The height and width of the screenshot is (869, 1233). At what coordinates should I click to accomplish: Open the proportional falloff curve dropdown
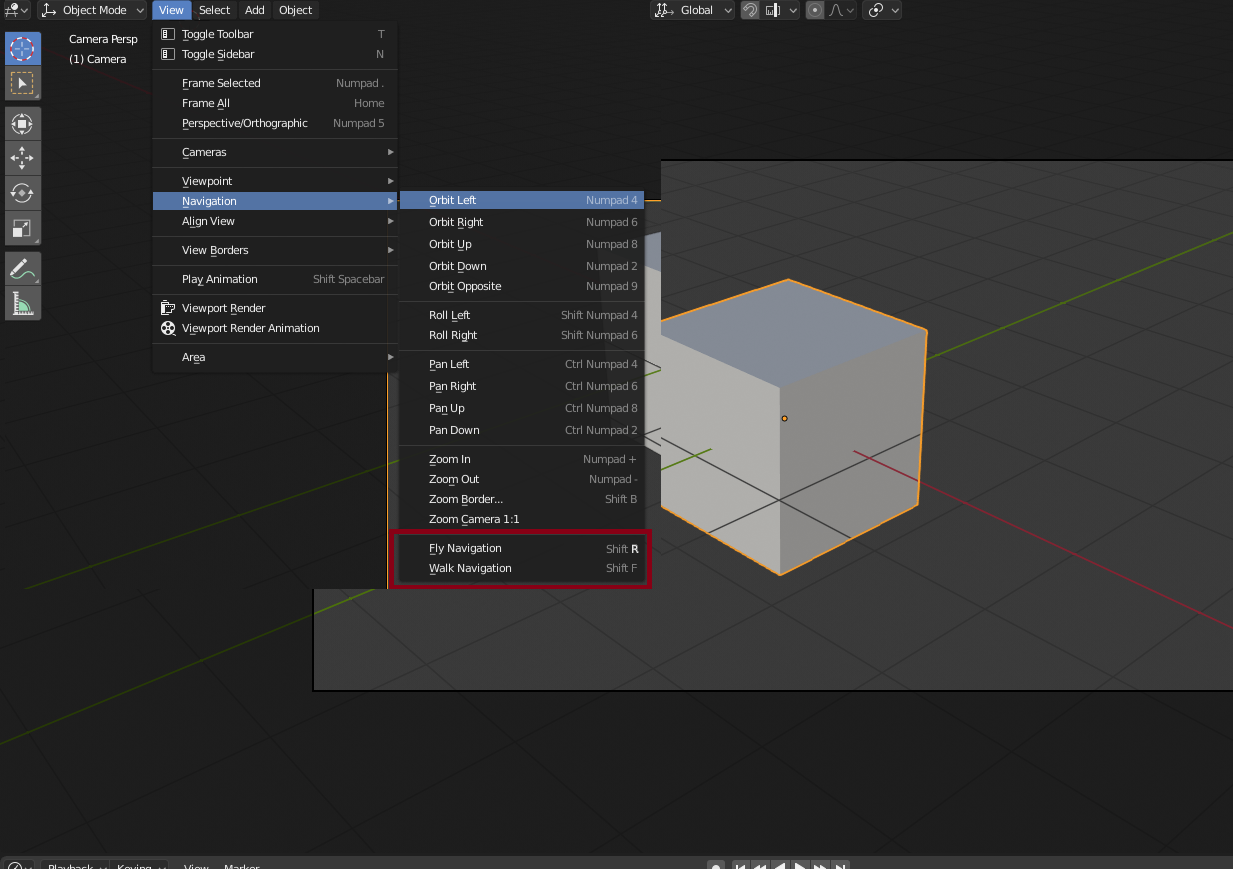pos(842,10)
